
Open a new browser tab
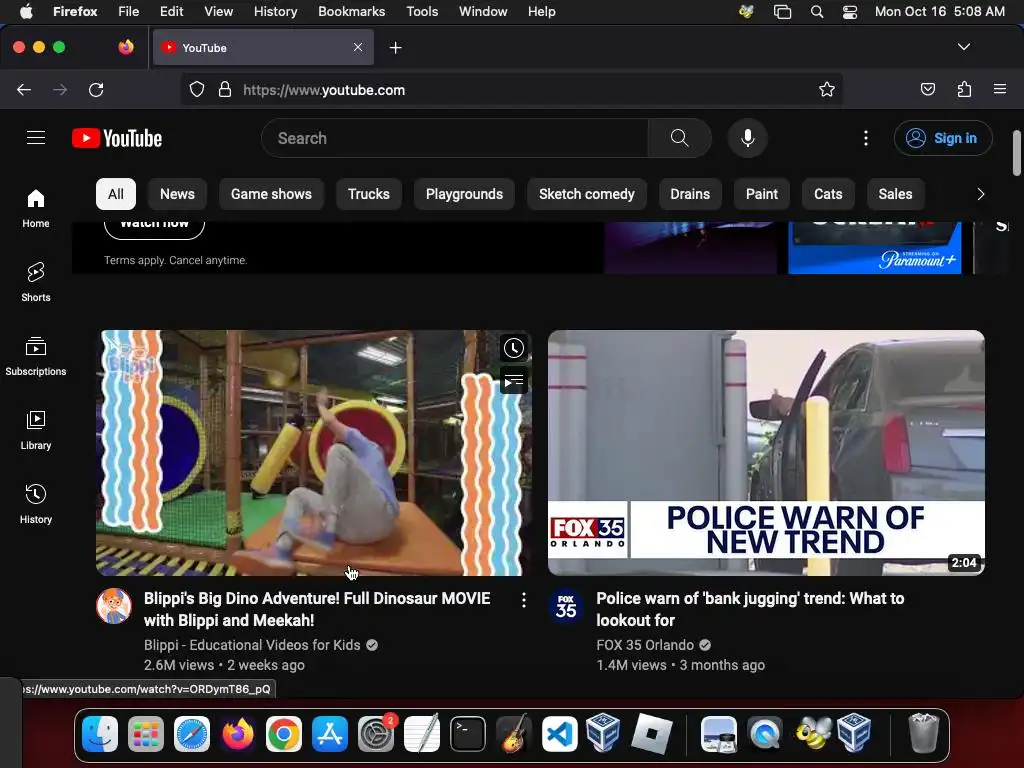coord(395,48)
